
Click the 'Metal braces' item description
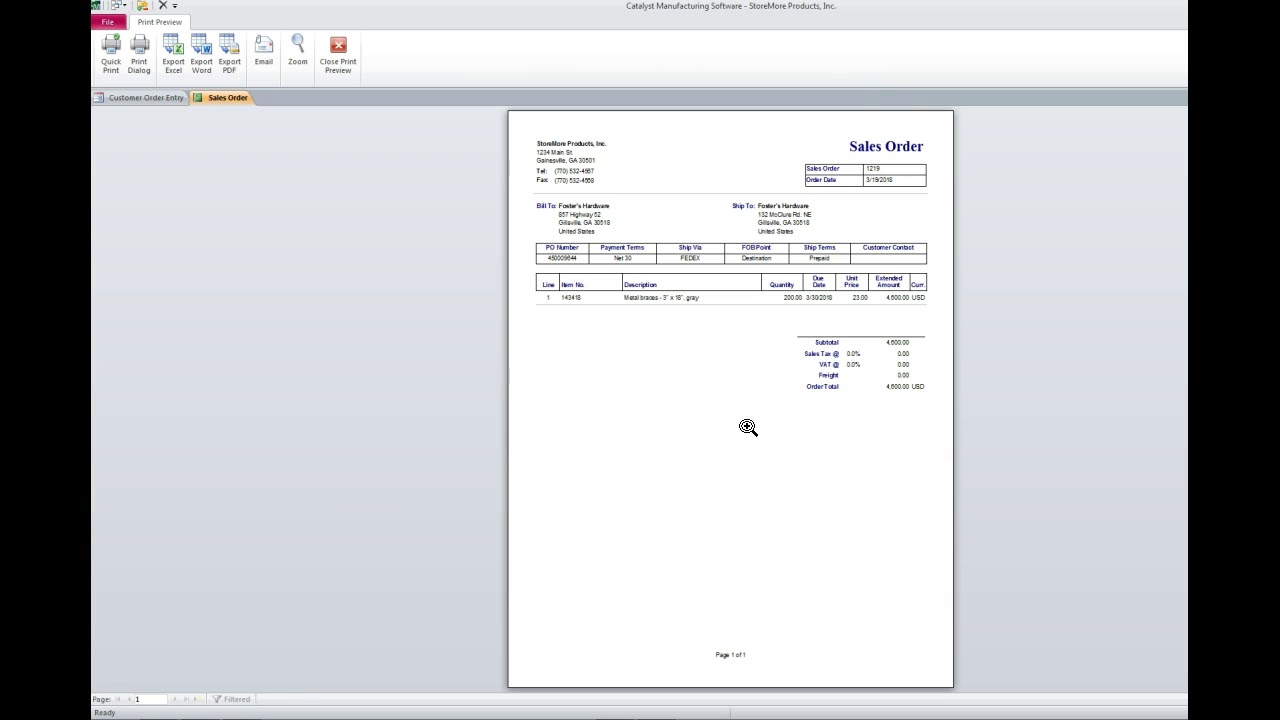click(x=661, y=298)
